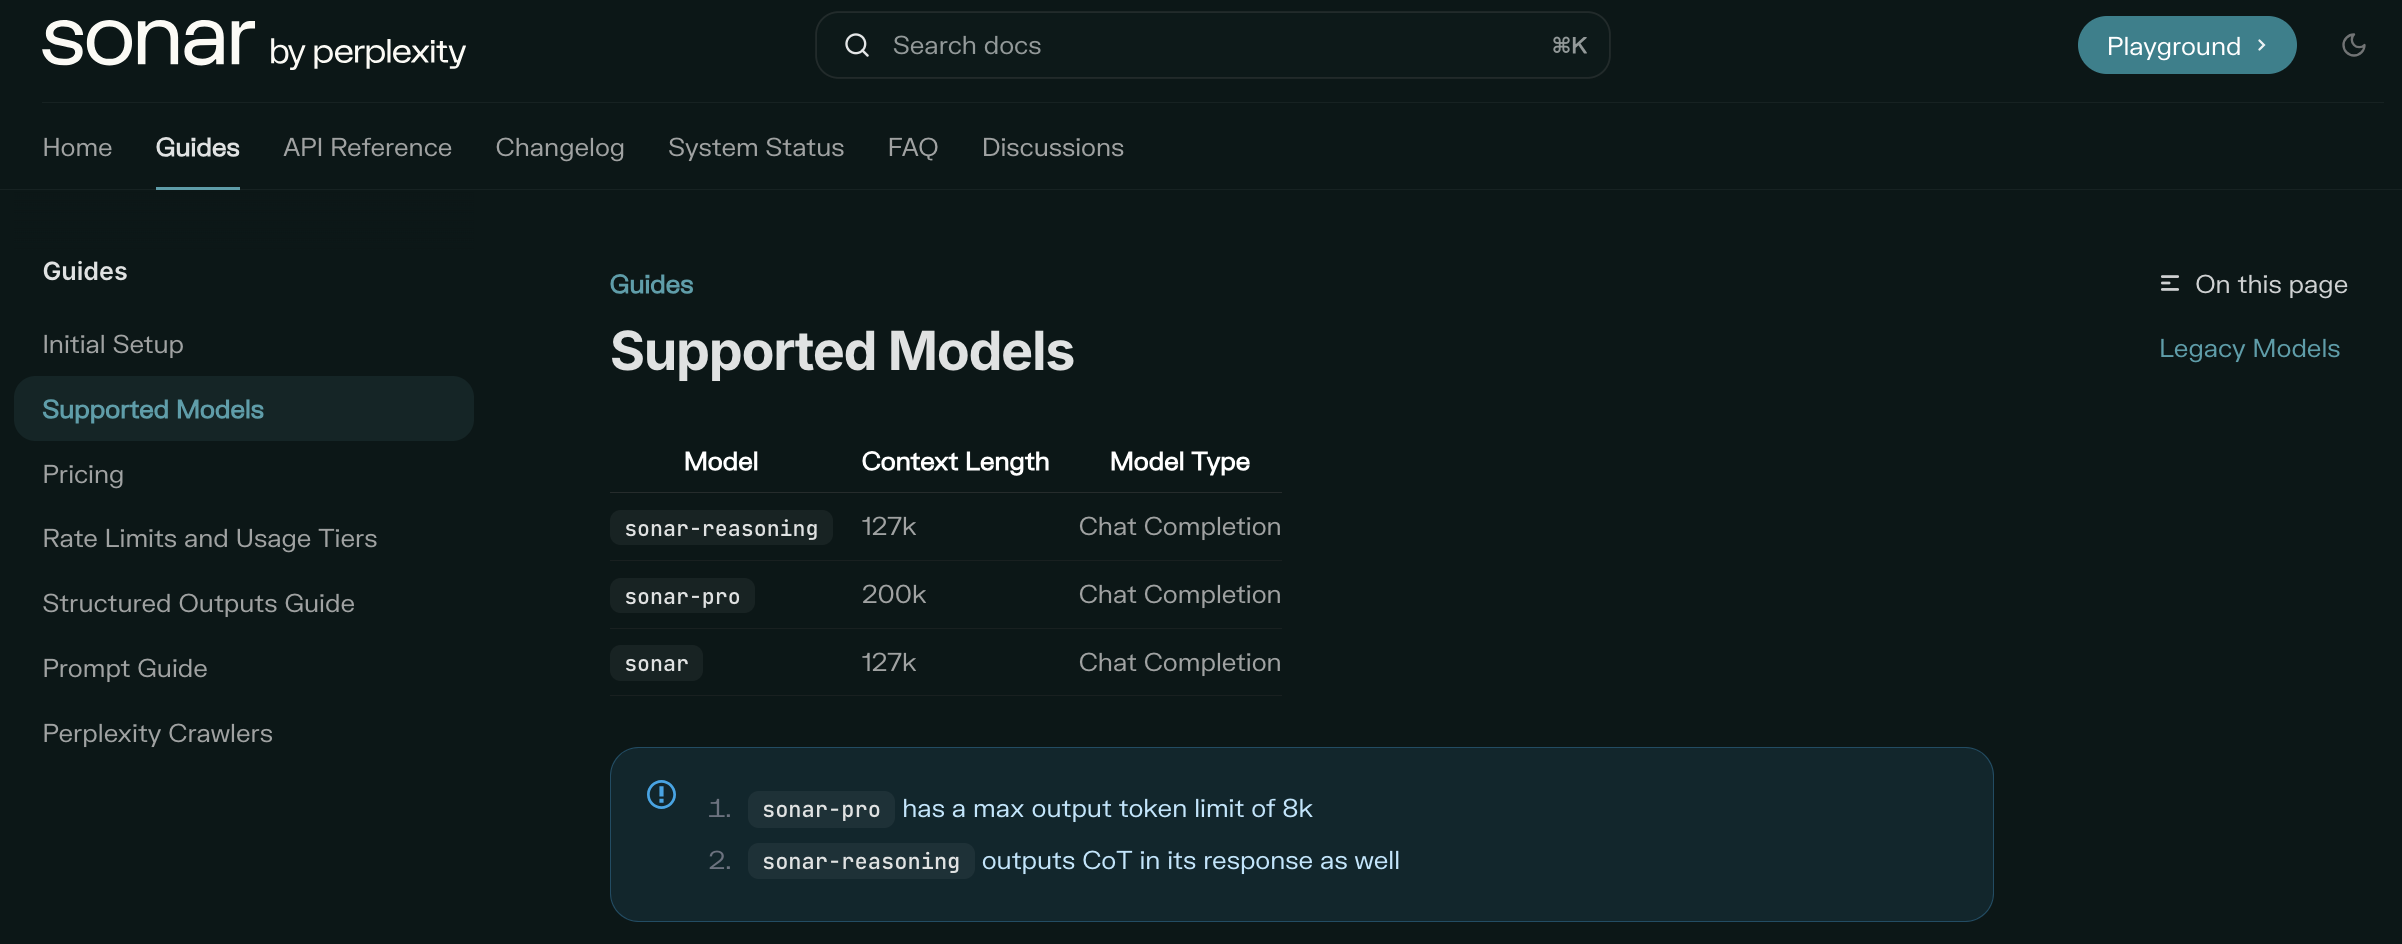Open the Playground button
This screenshot has width=2402, height=944.
tap(2186, 46)
